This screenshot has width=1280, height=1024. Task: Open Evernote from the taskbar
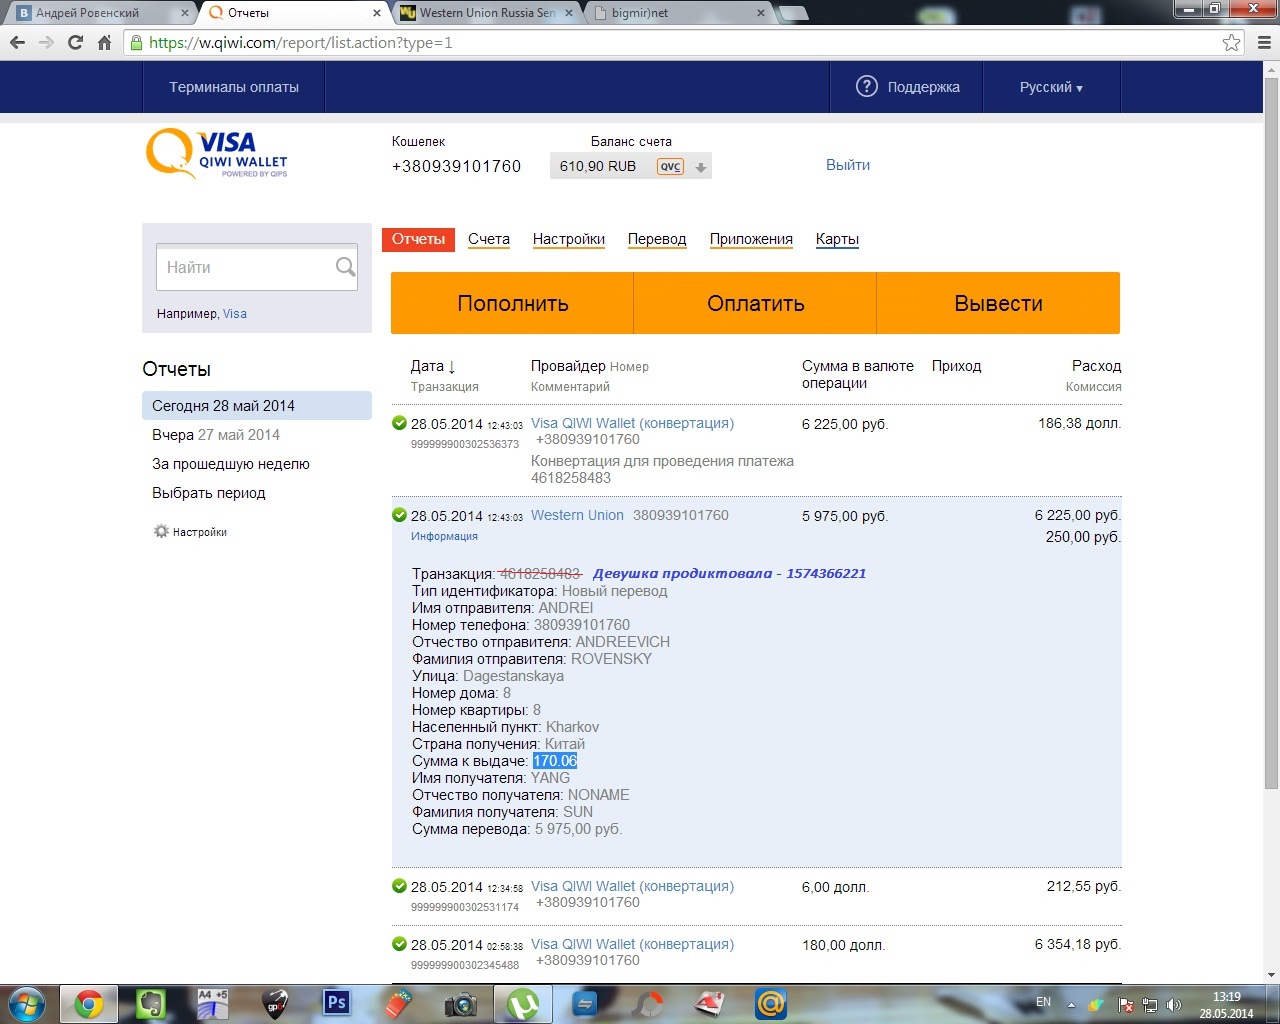(x=151, y=1004)
